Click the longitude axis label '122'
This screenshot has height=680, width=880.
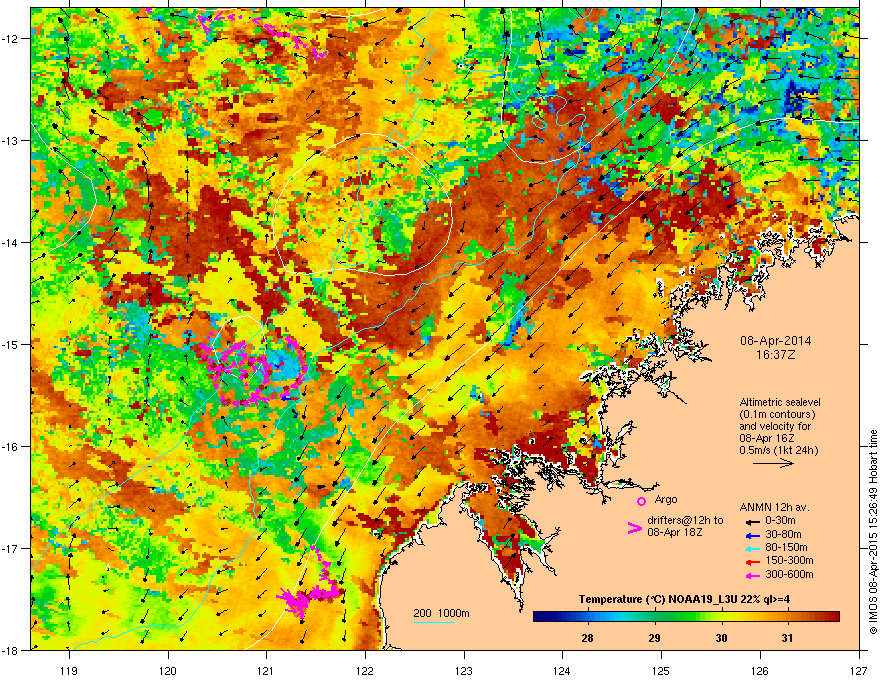click(x=365, y=670)
